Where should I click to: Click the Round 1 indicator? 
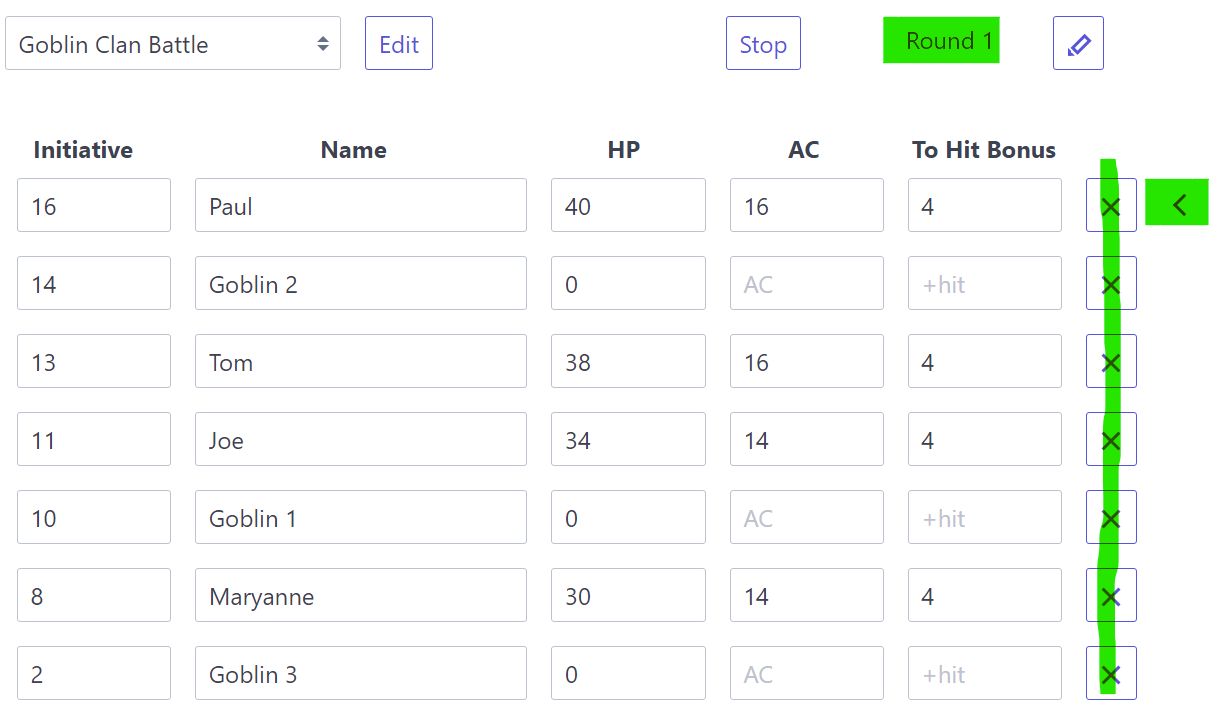pos(941,42)
